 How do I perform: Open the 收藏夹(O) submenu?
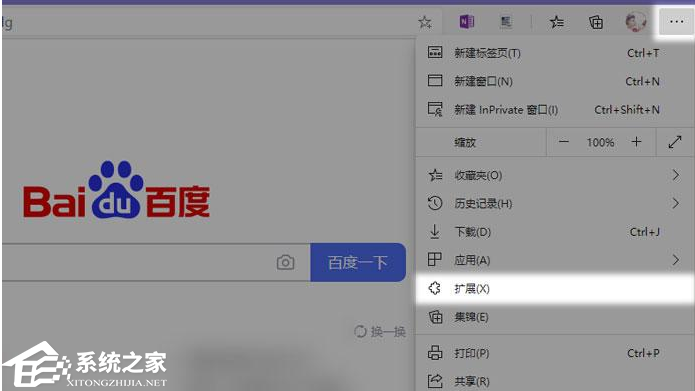pyautogui.click(x=555, y=176)
